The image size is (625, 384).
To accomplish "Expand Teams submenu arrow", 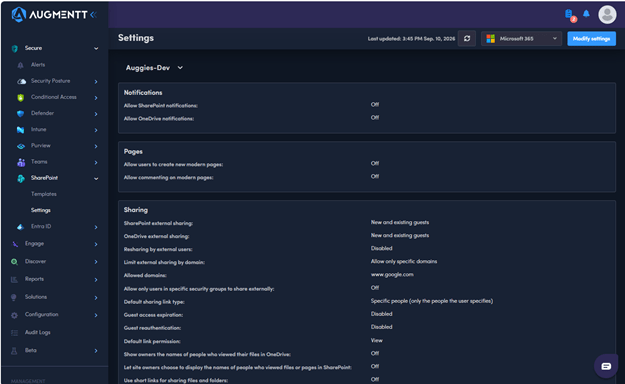I will click(x=96, y=163).
